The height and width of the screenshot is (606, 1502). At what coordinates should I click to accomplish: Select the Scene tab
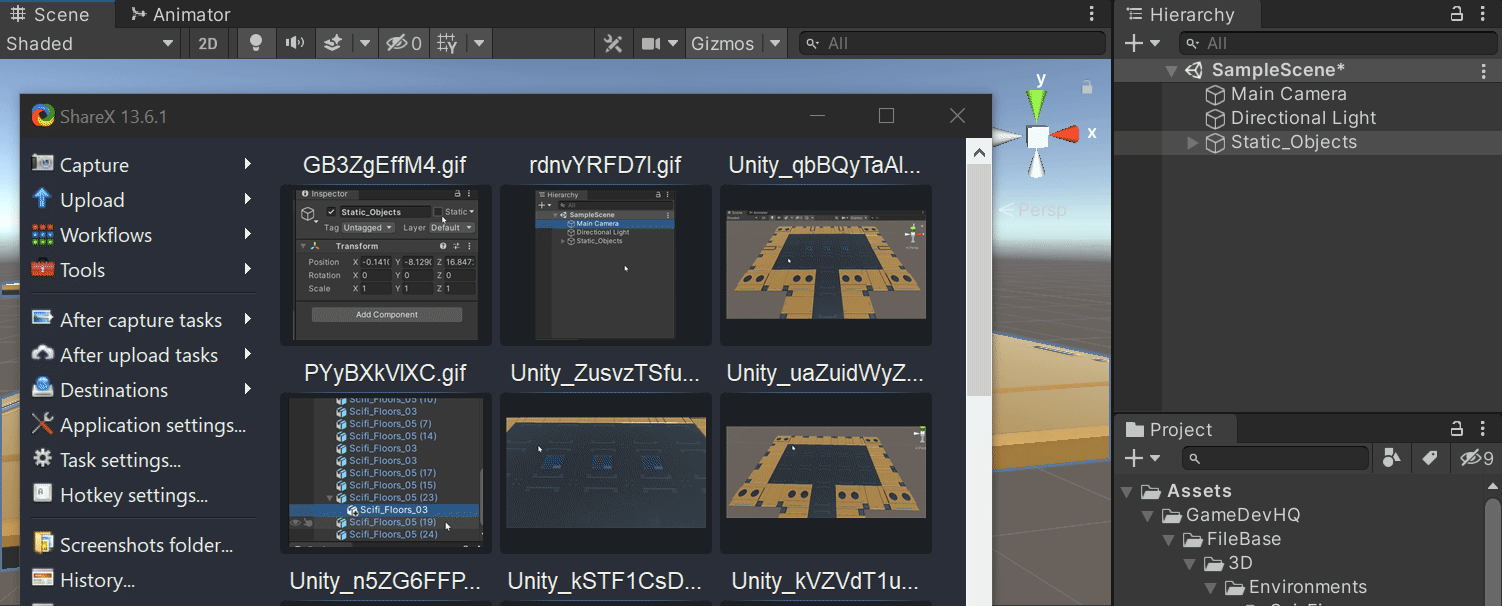pyautogui.click(x=50, y=14)
